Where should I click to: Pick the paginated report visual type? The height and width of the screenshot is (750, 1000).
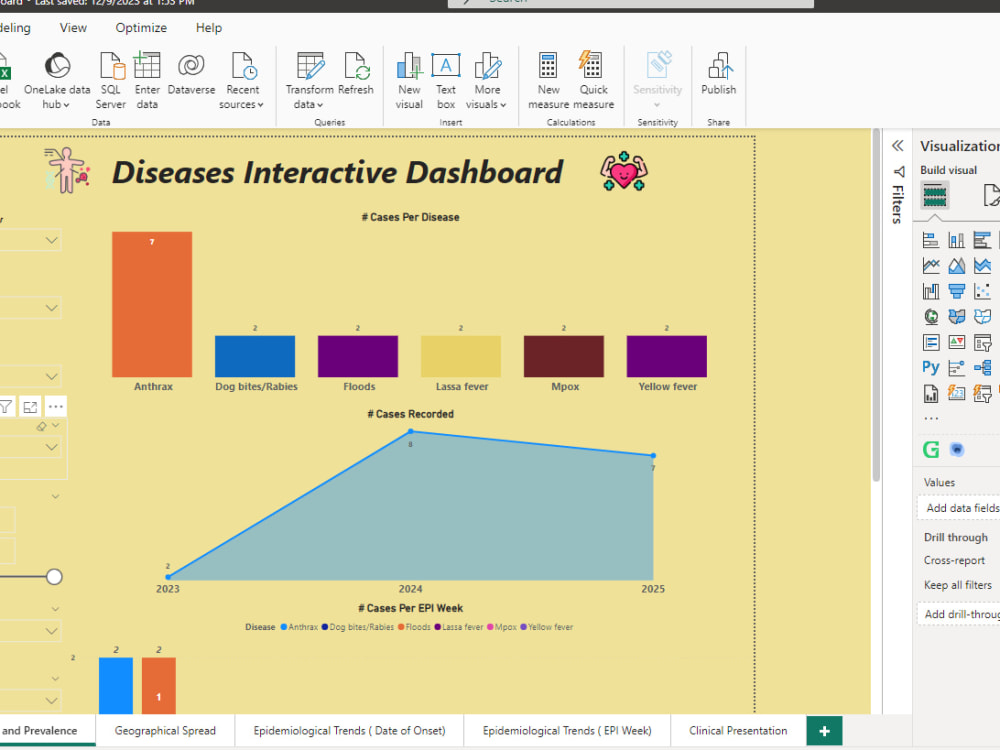click(x=931, y=393)
